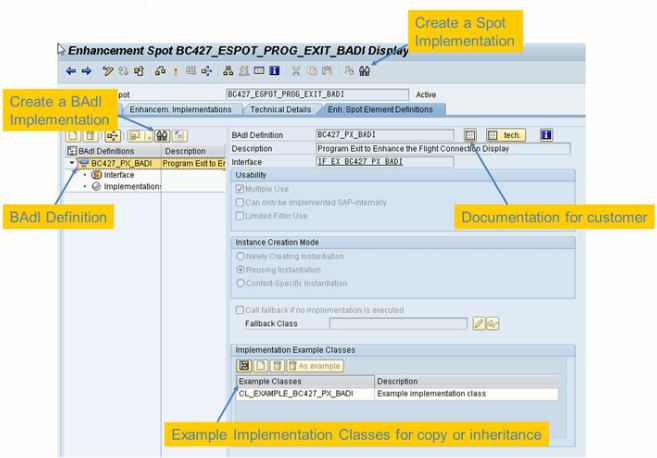Enable the Limited Filter Use checkbox
The image size is (657, 458).
tap(239, 215)
